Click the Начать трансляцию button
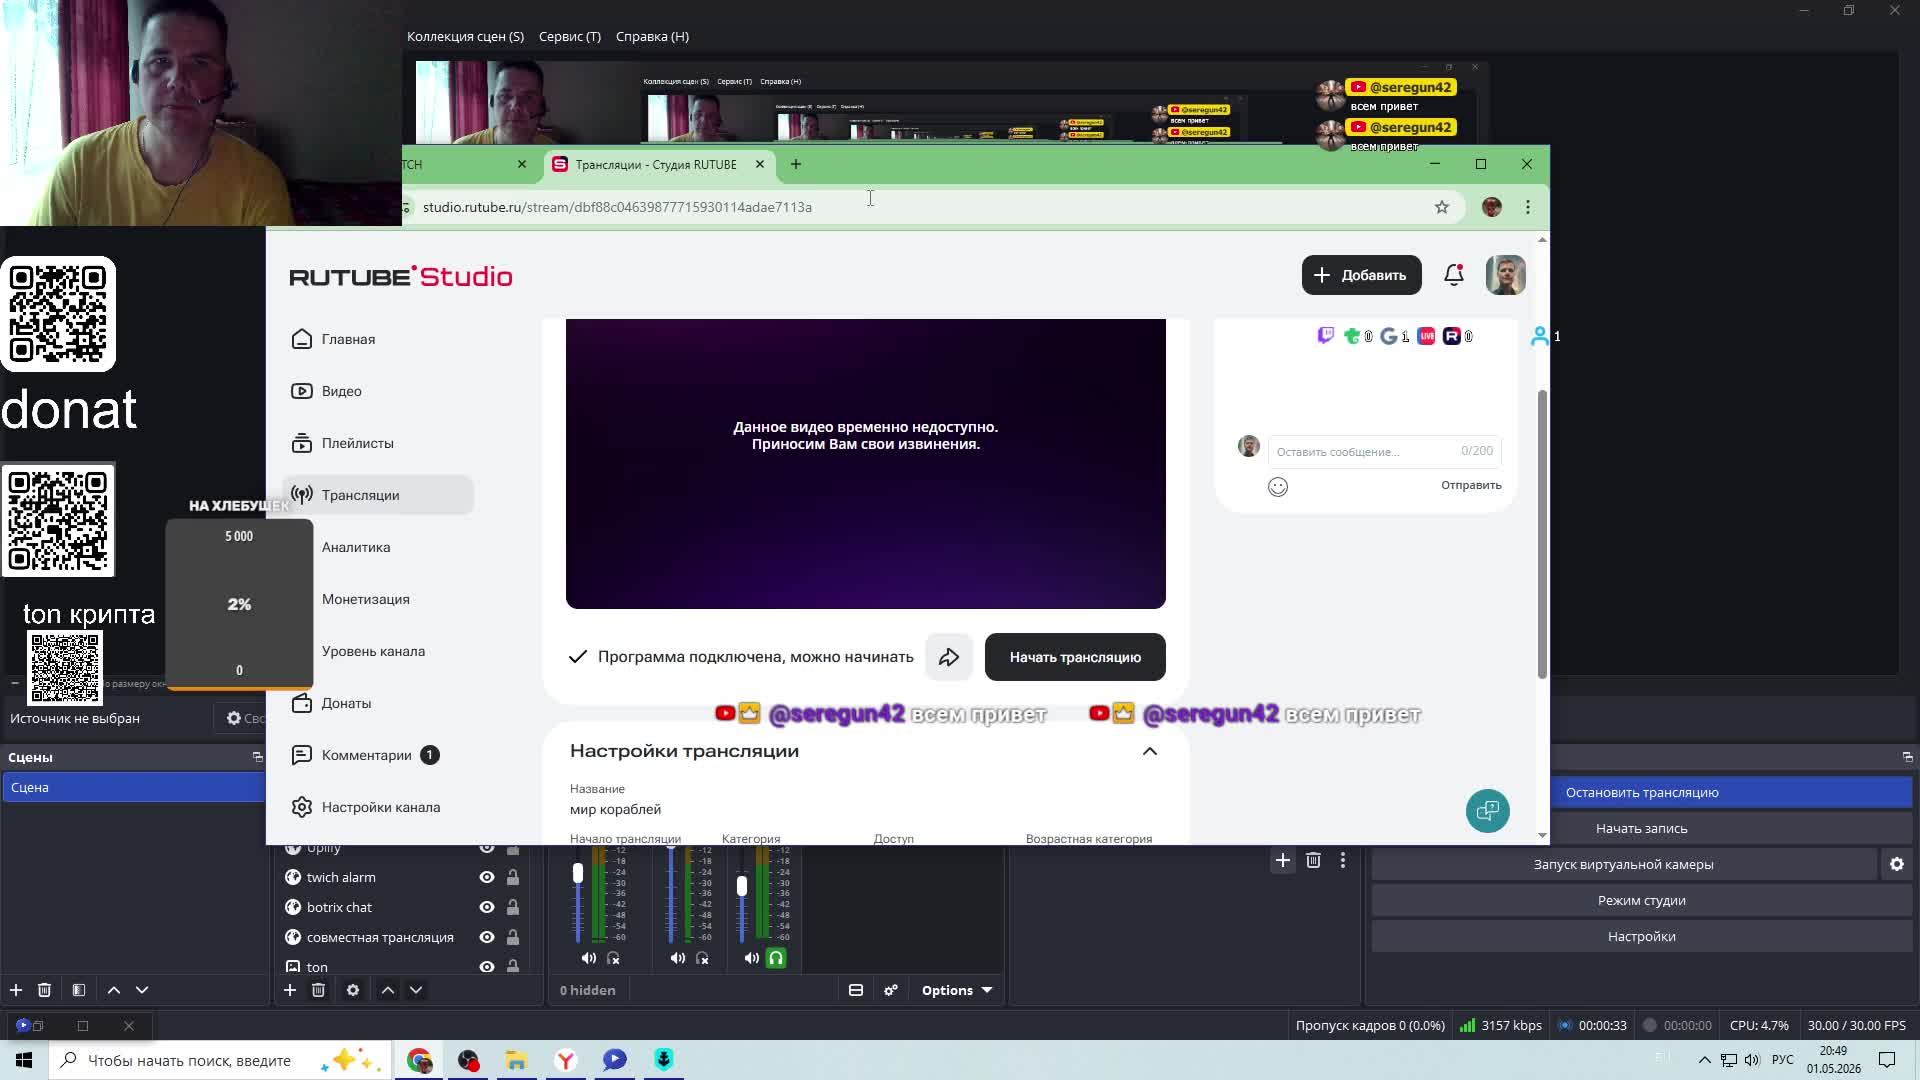 (x=1075, y=657)
